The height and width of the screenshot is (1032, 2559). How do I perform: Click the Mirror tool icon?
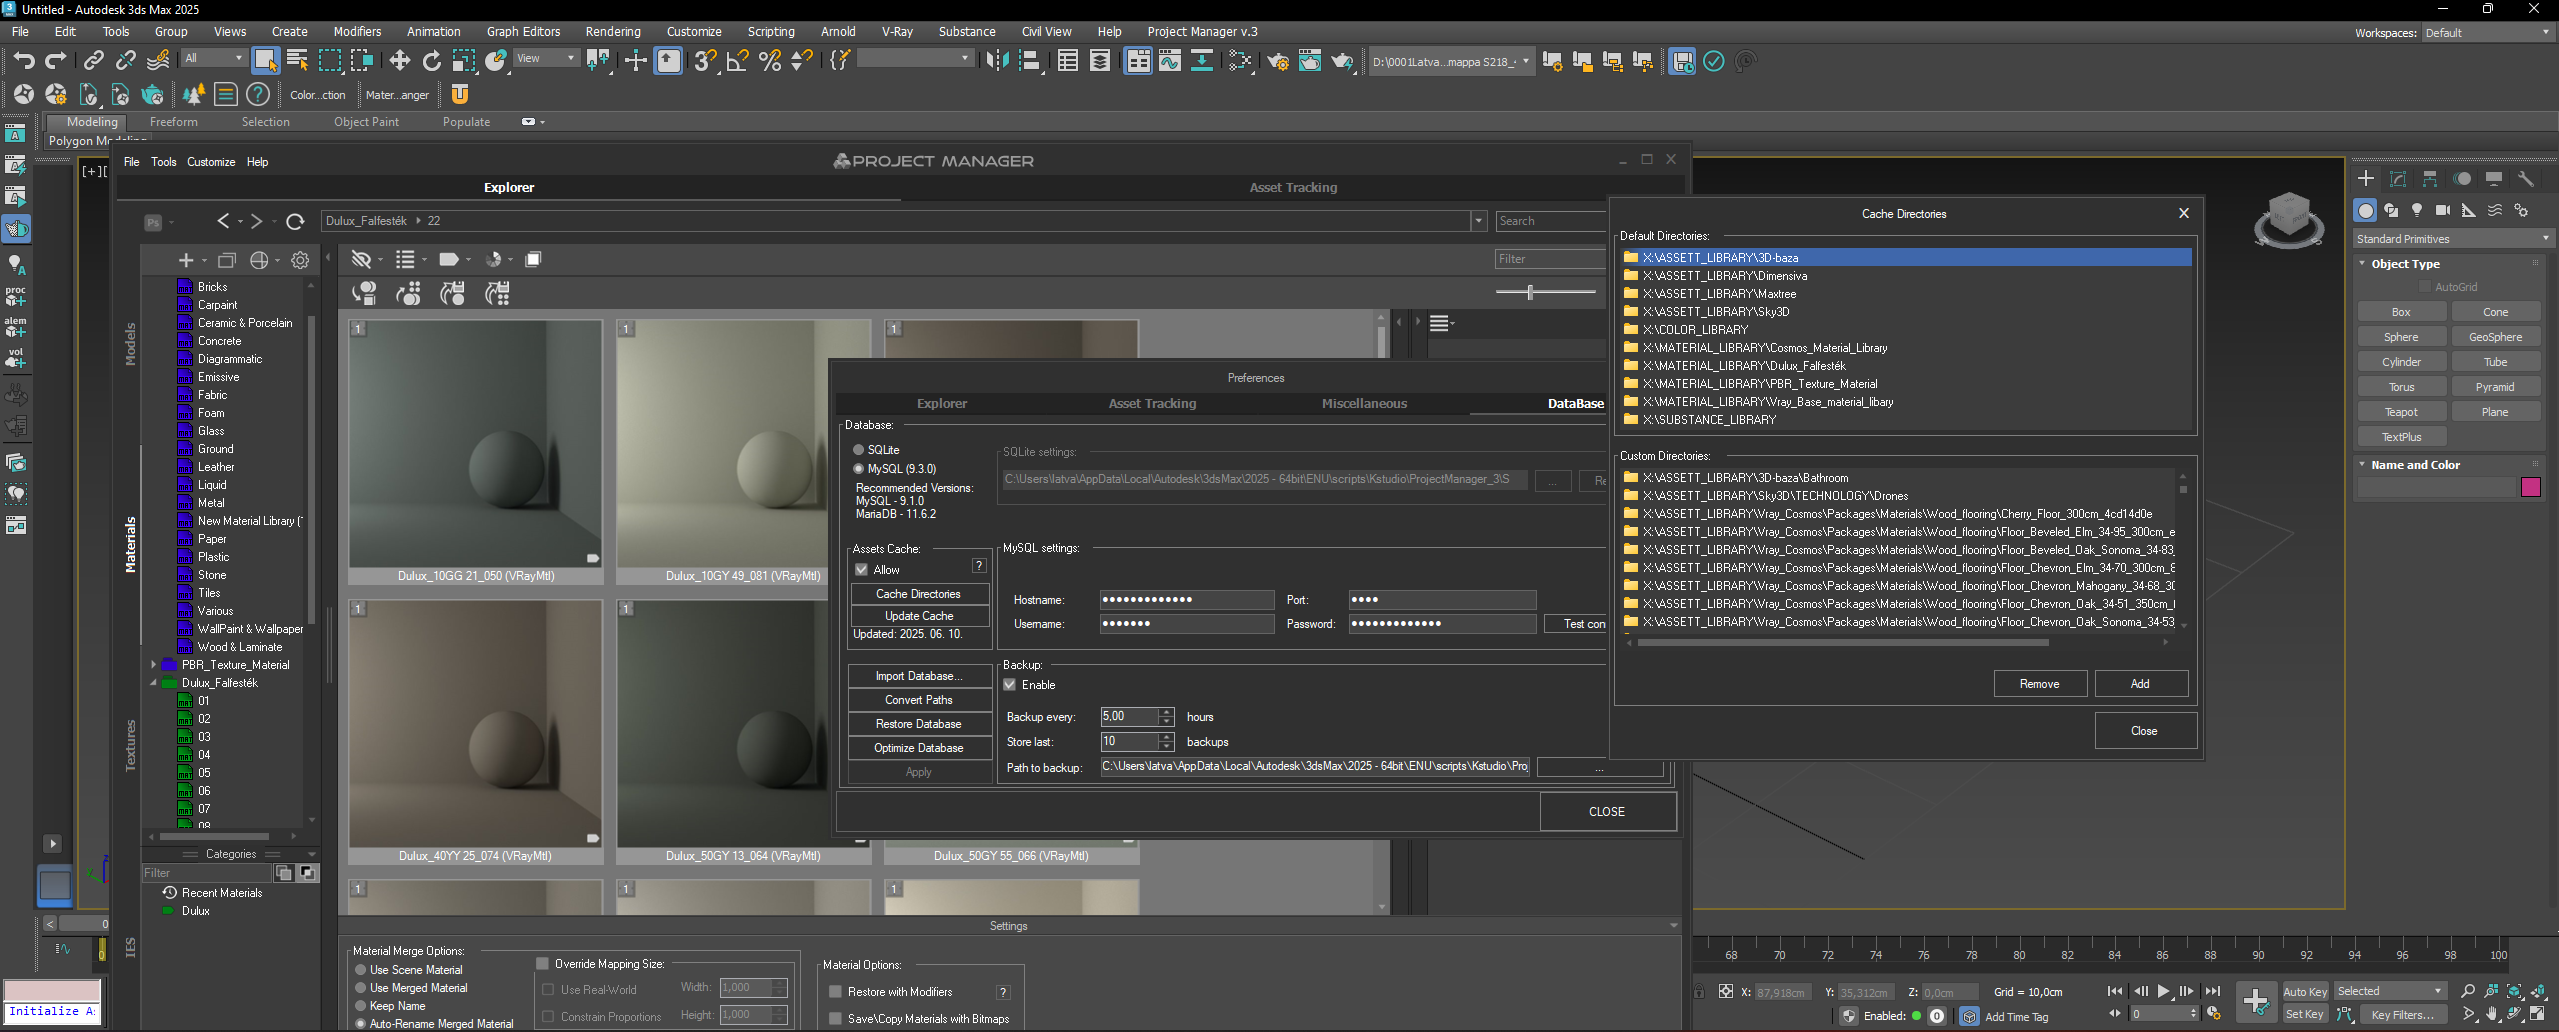tap(997, 61)
